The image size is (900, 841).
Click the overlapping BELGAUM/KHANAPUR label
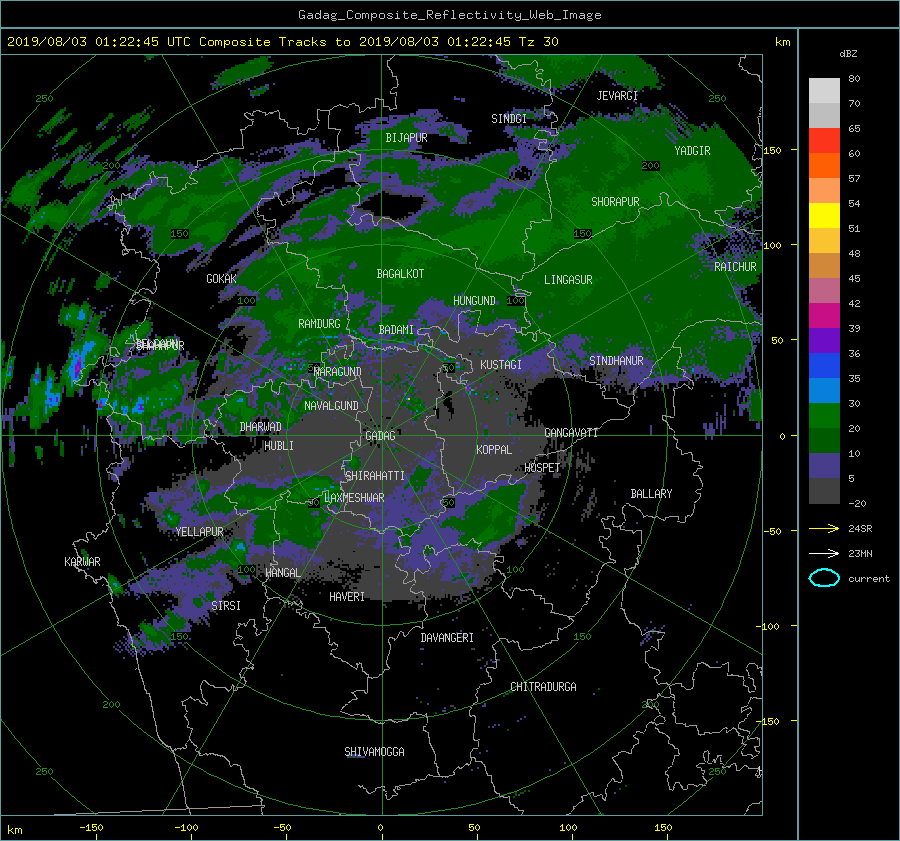coord(160,345)
